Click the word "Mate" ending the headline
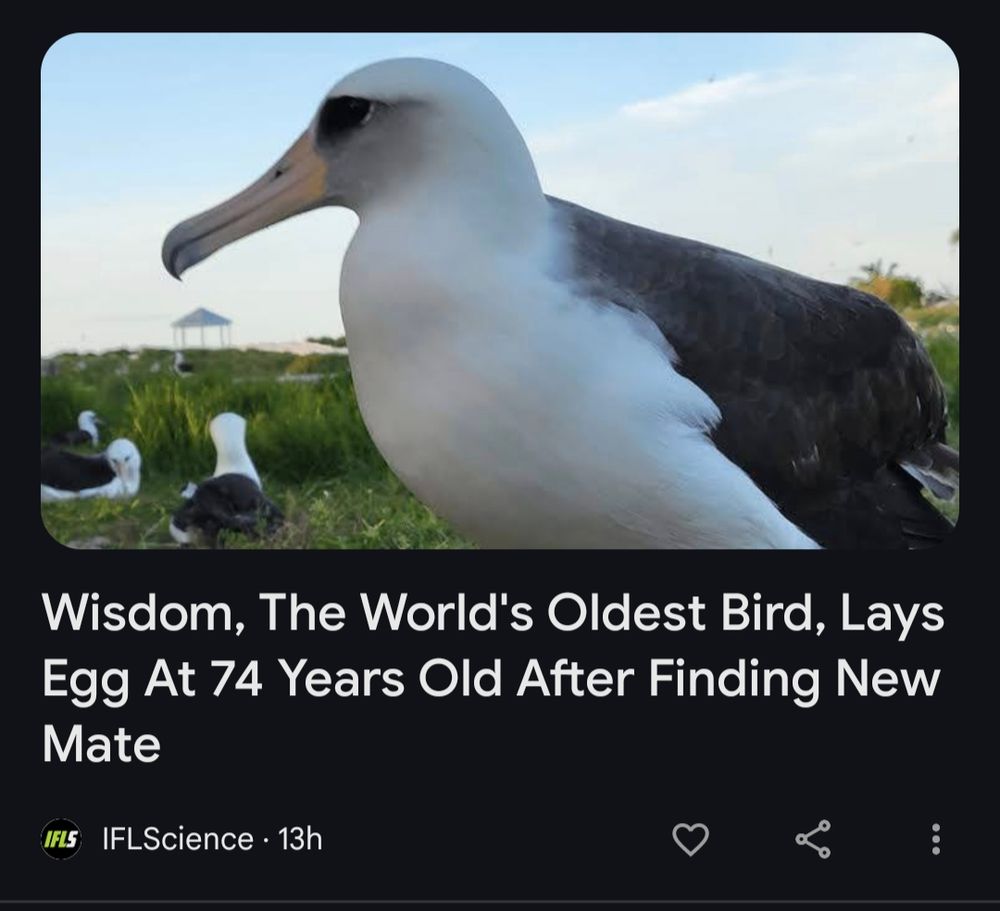This screenshot has width=1000, height=911. pos(101,744)
